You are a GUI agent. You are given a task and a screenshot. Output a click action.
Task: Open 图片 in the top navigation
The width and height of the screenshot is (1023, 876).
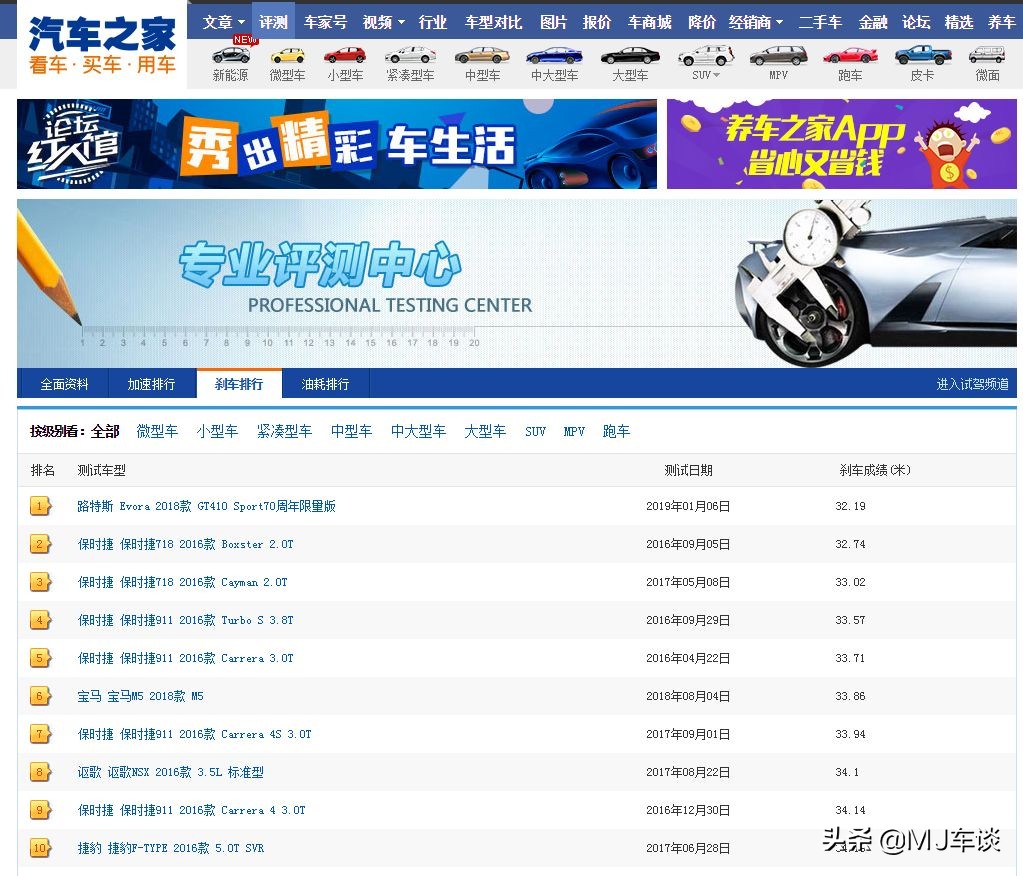553,22
